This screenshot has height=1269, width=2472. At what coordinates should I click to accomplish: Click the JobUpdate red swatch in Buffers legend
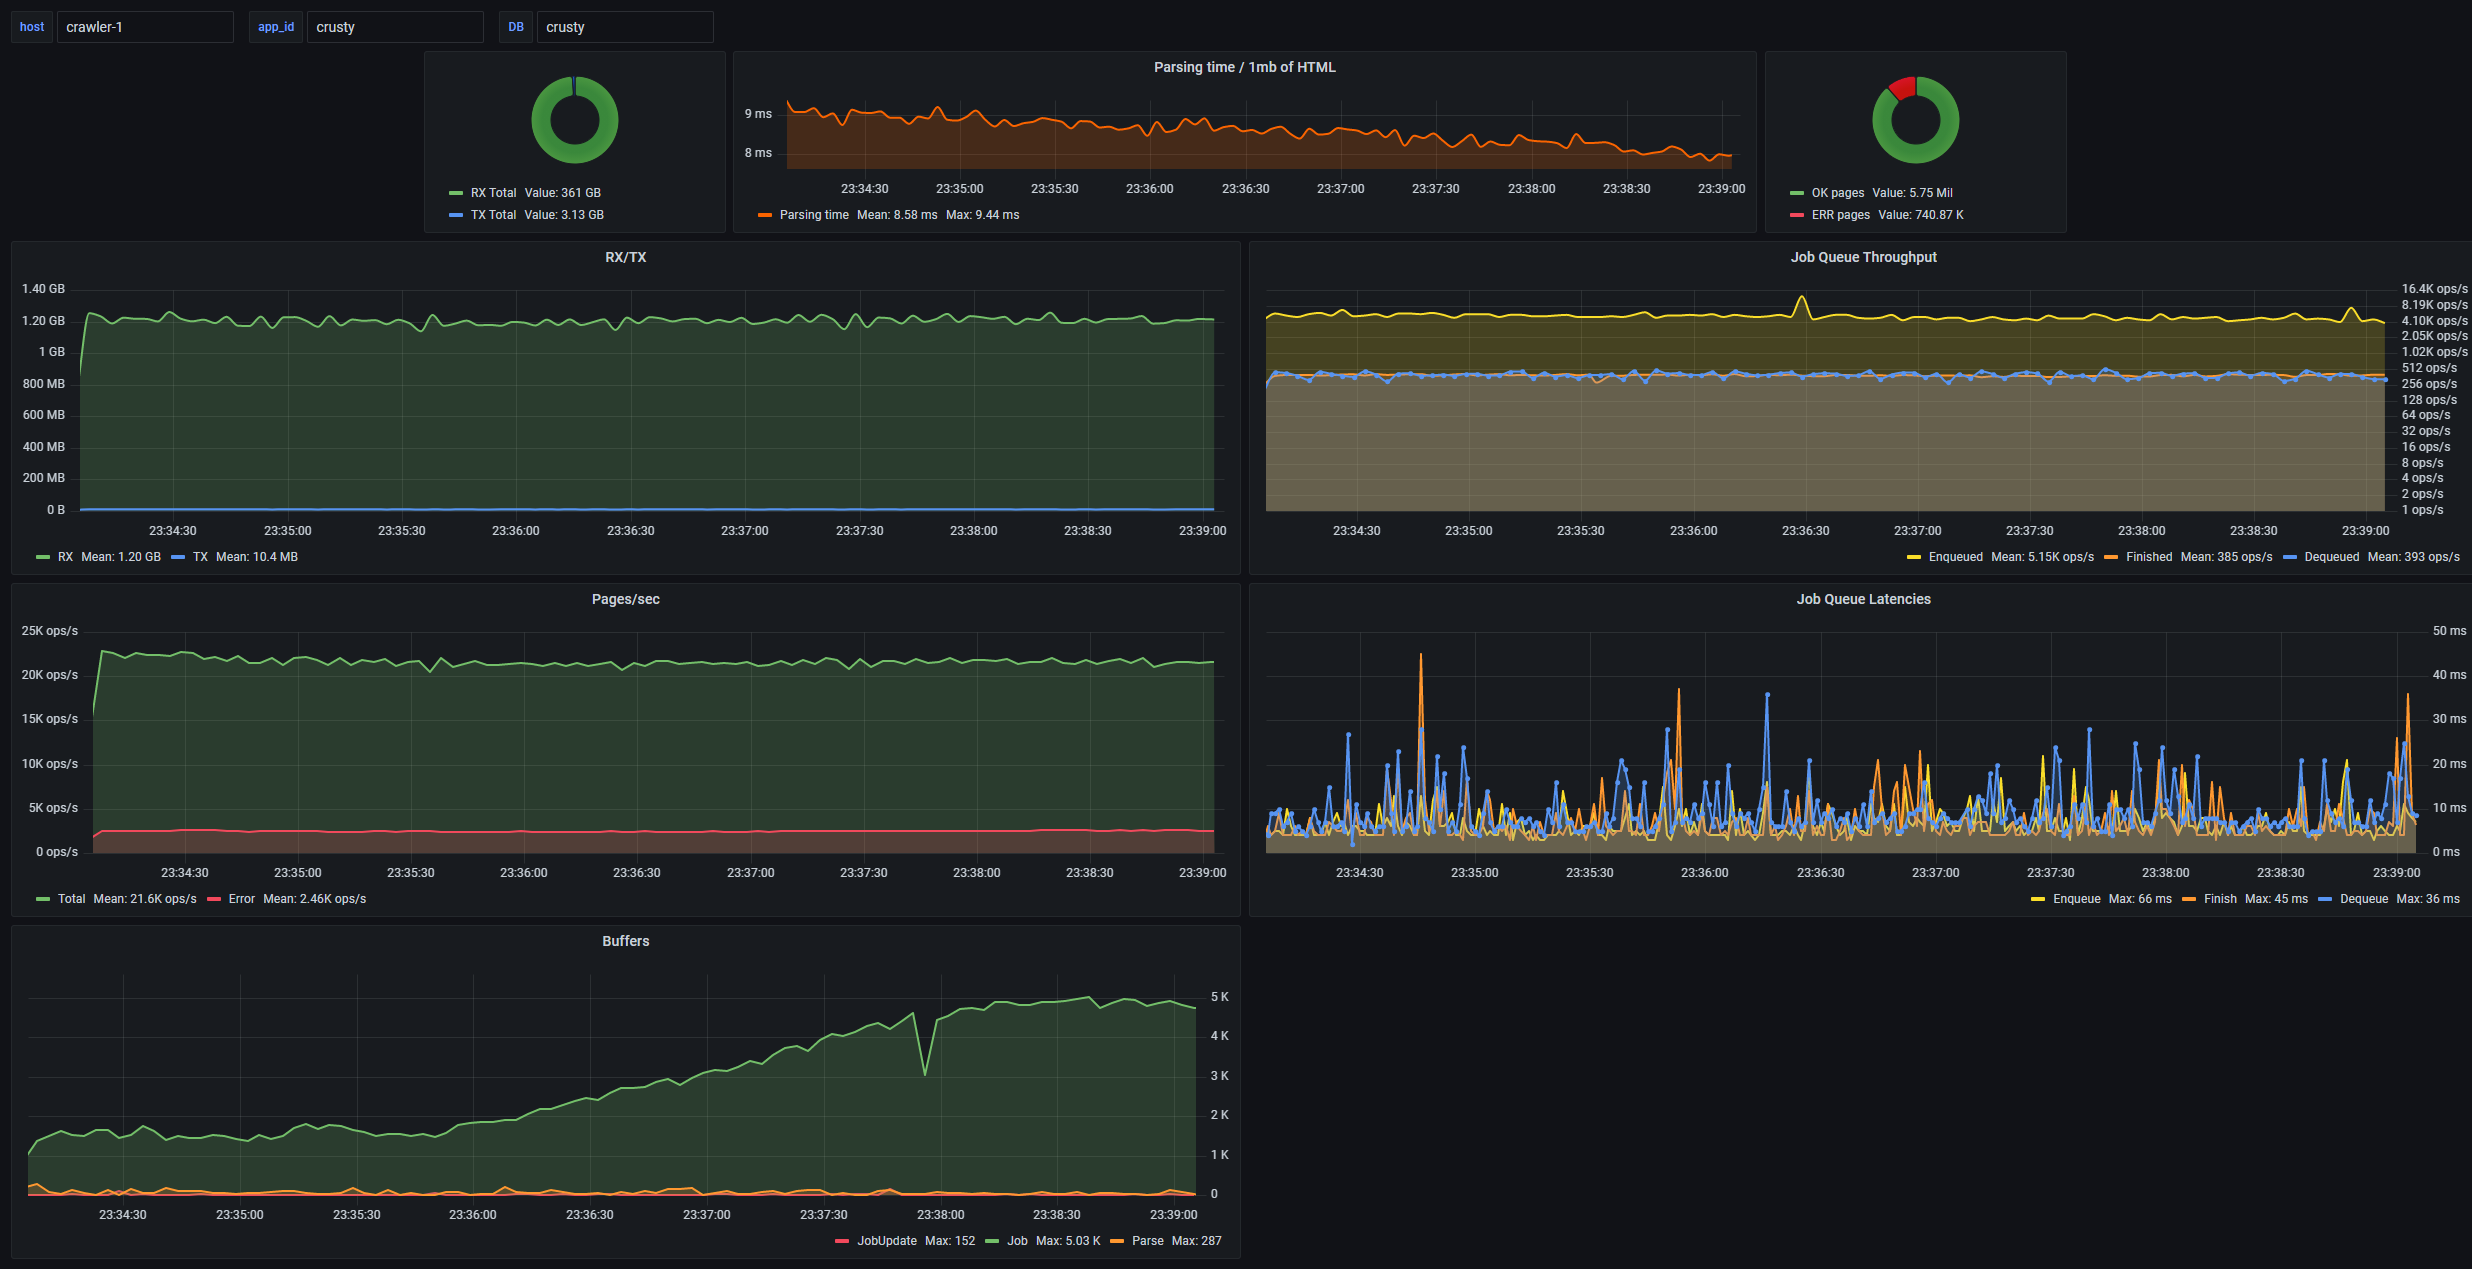tap(842, 1241)
